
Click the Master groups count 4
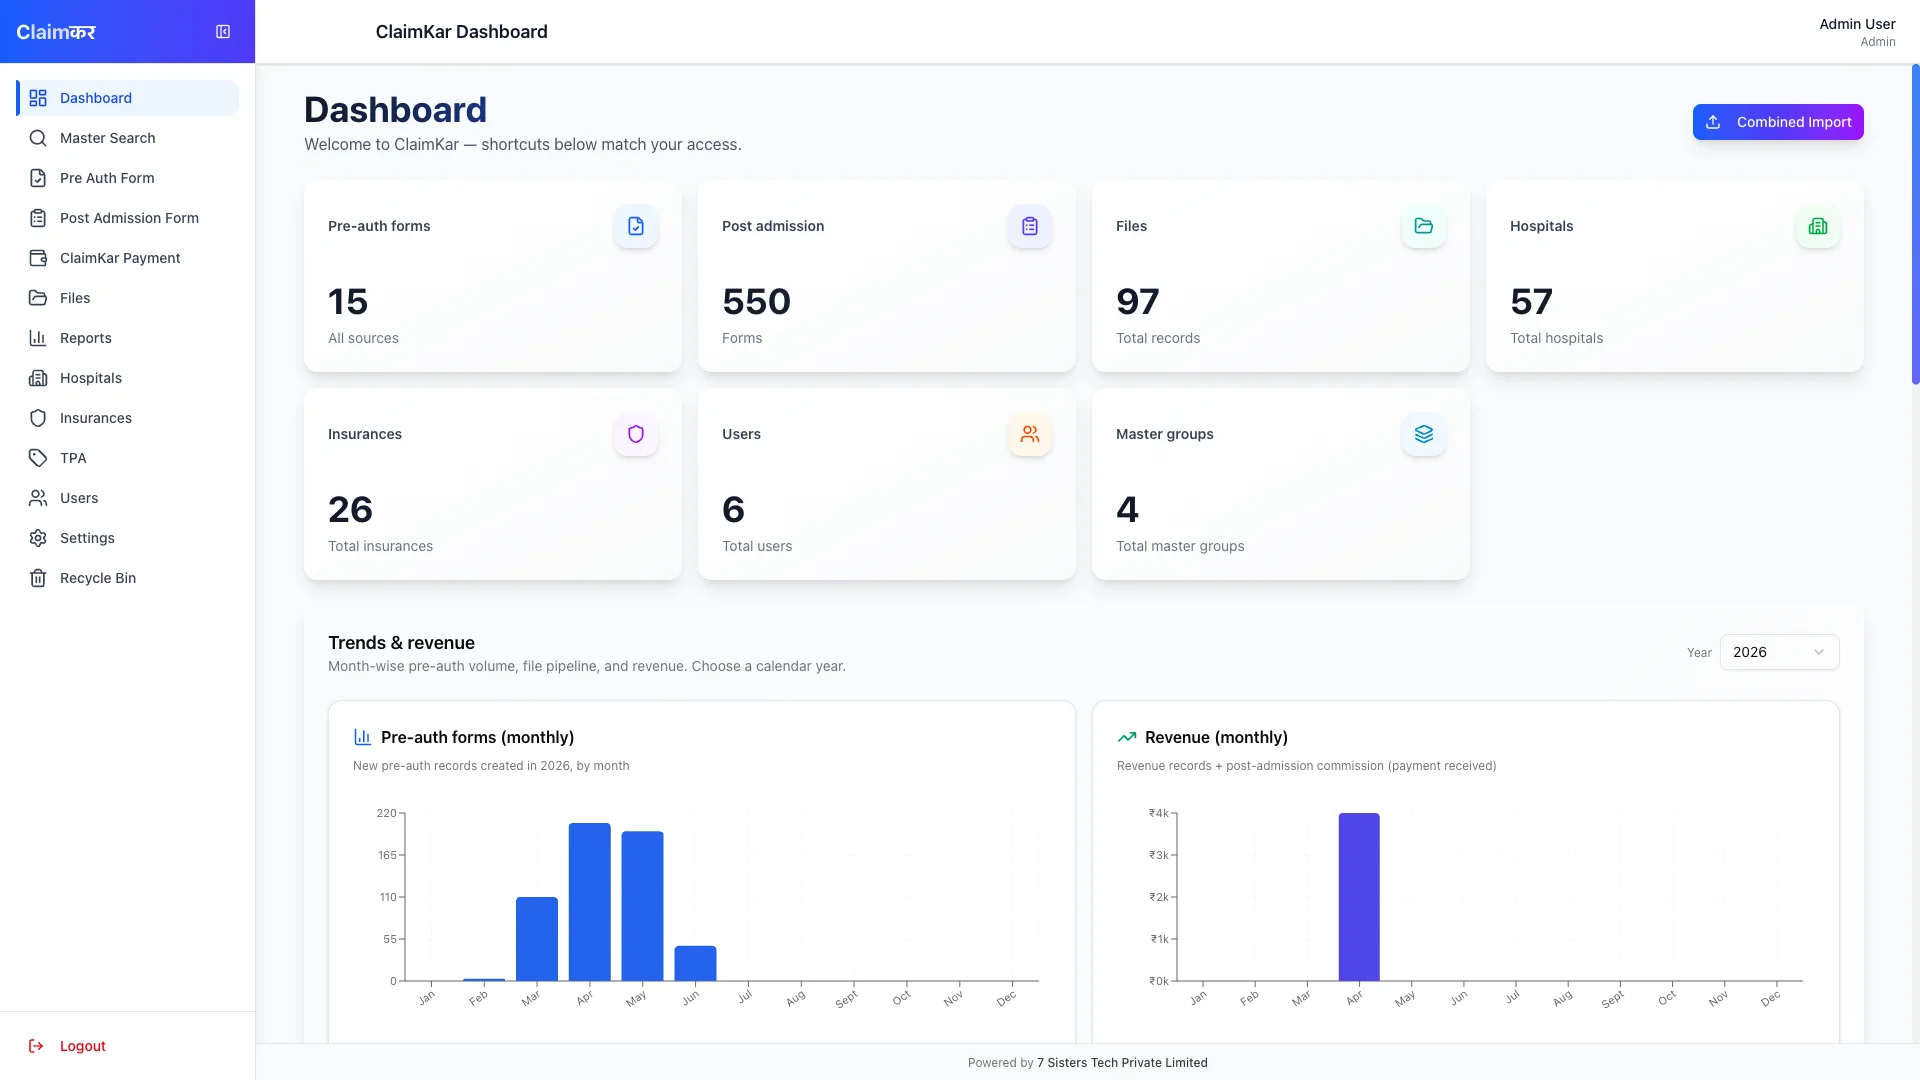click(1127, 509)
